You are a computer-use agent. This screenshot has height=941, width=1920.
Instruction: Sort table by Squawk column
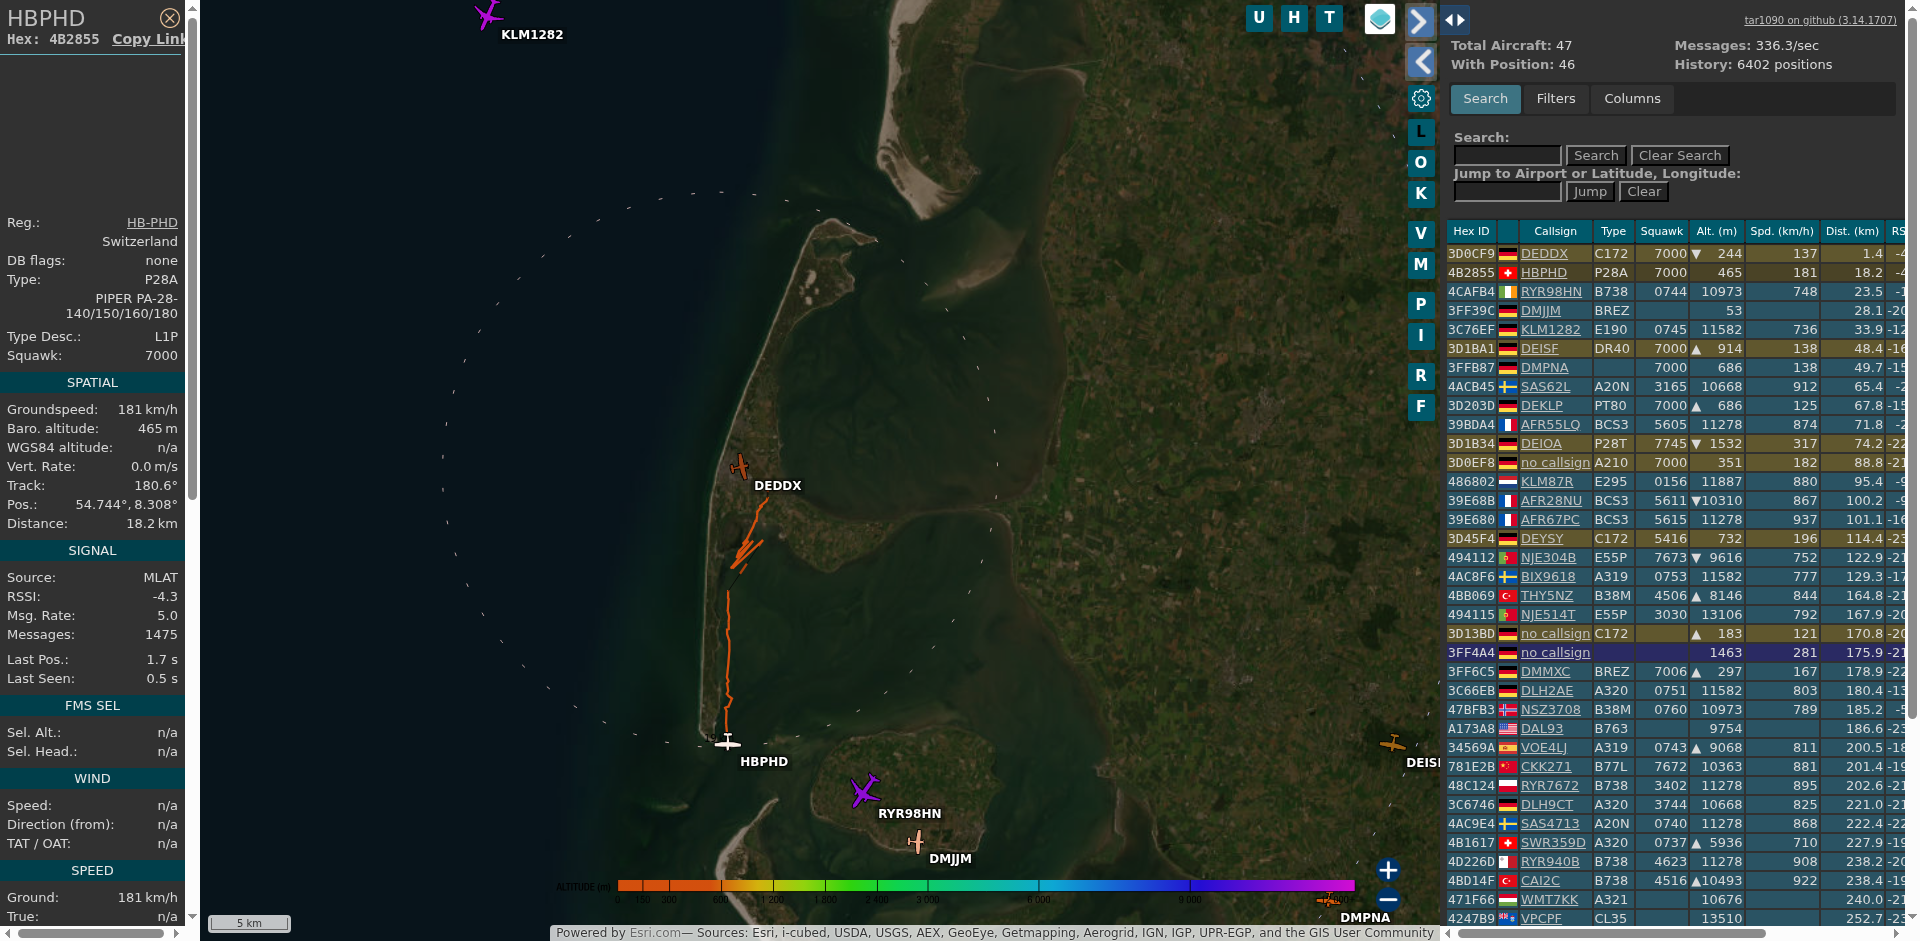coord(1661,232)
